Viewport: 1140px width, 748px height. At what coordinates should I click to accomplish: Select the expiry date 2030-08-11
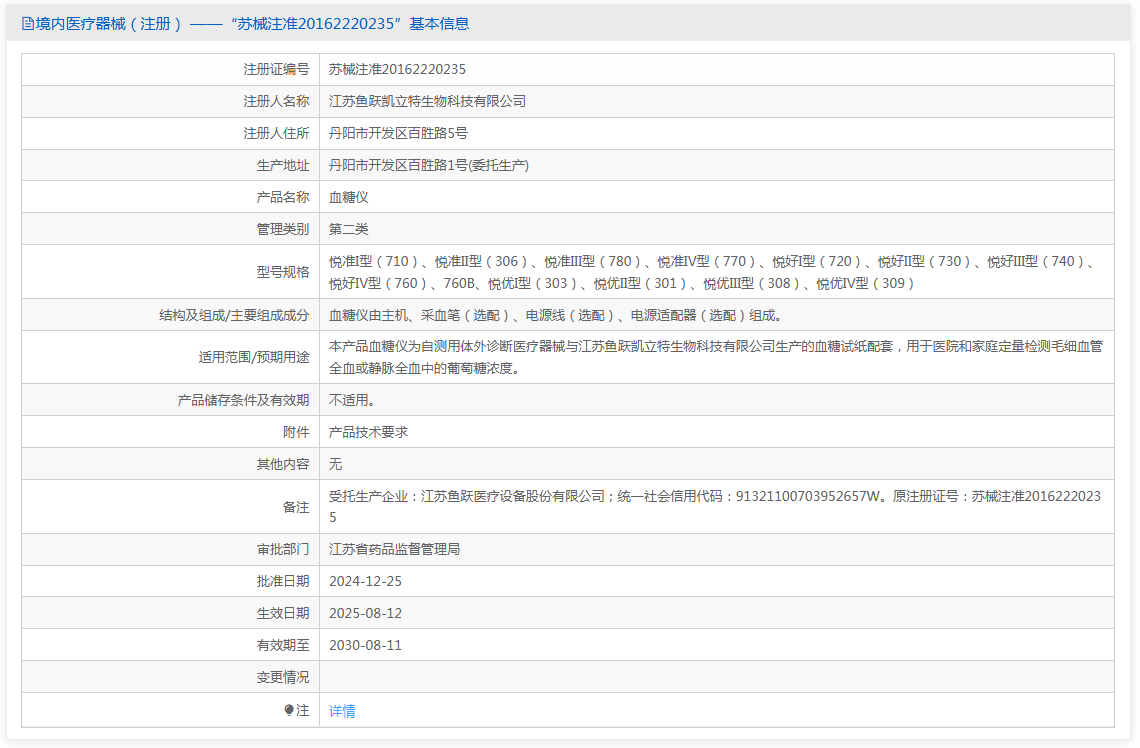tap(365, 645)
